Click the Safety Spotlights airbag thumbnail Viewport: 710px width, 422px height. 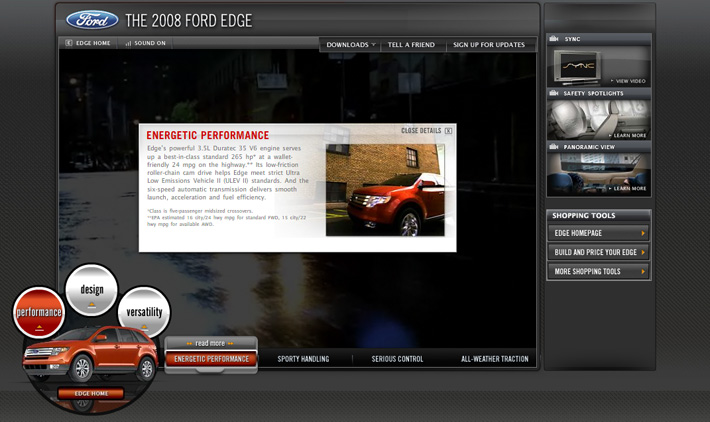599,120
